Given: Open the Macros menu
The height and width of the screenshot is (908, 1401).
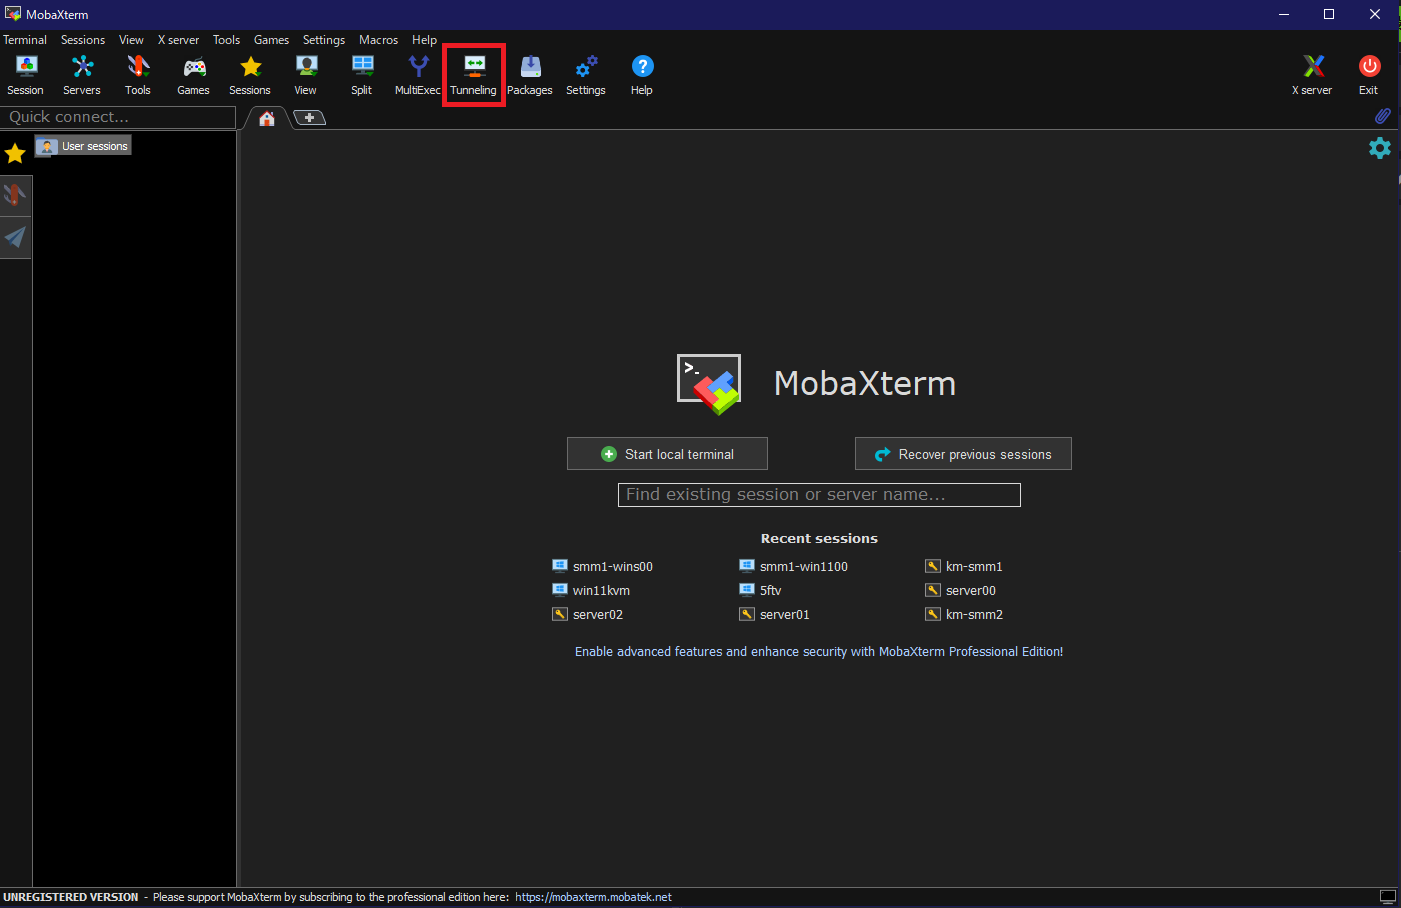Looking at the screenshot, I should click(x=378, y=39).
